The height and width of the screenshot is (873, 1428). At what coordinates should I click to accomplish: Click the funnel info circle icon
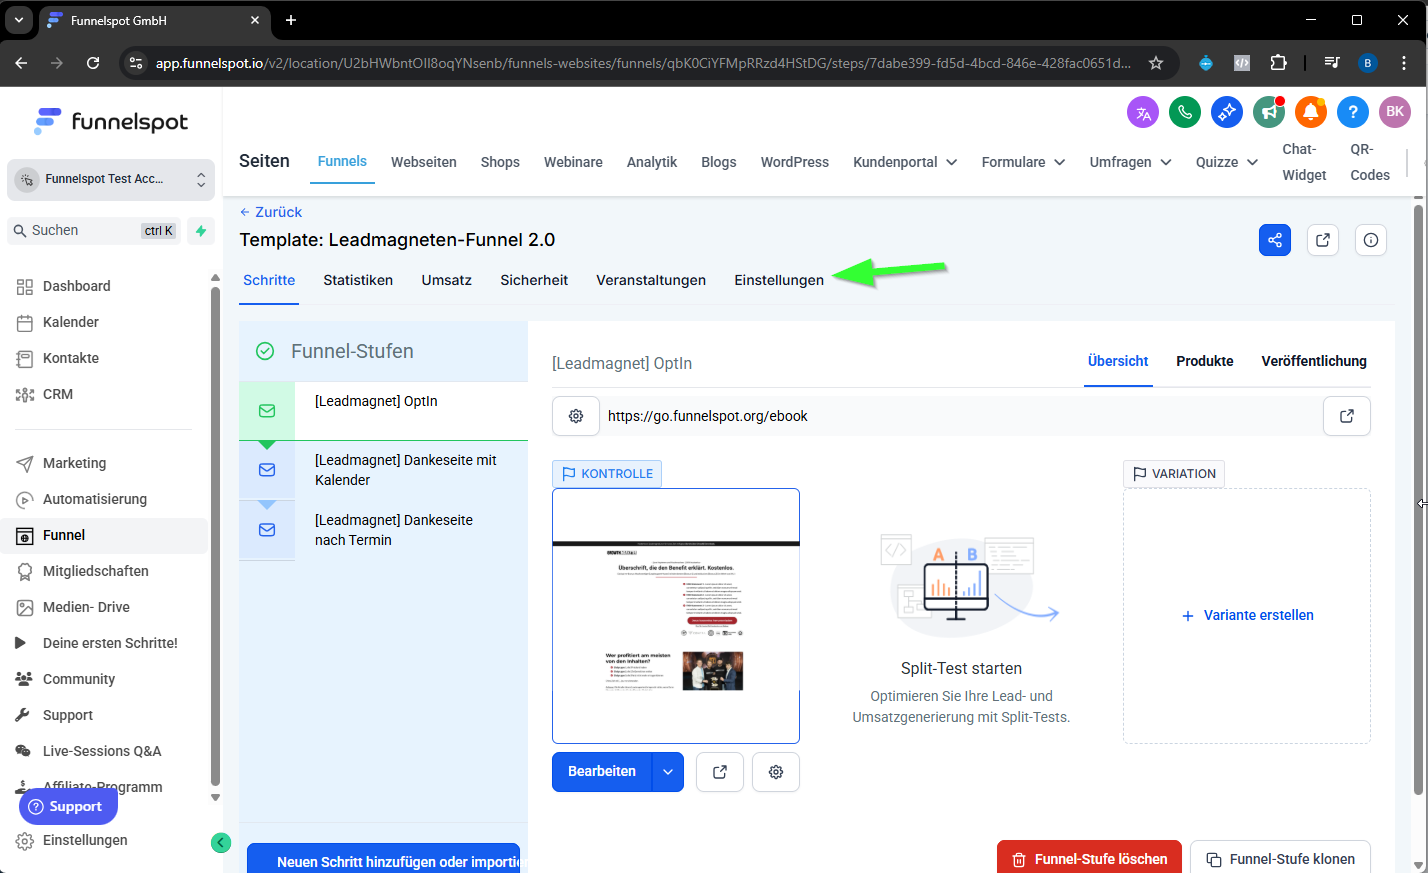[1371, 240]
